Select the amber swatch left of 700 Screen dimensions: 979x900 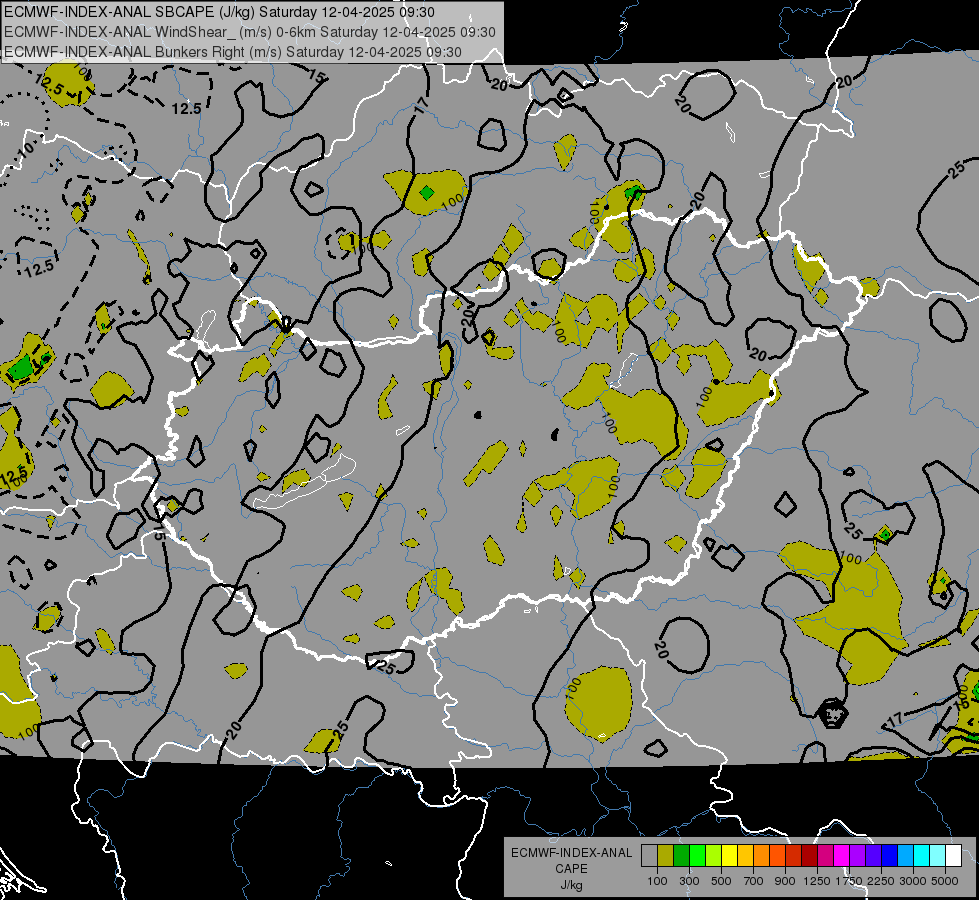(745, 856)
